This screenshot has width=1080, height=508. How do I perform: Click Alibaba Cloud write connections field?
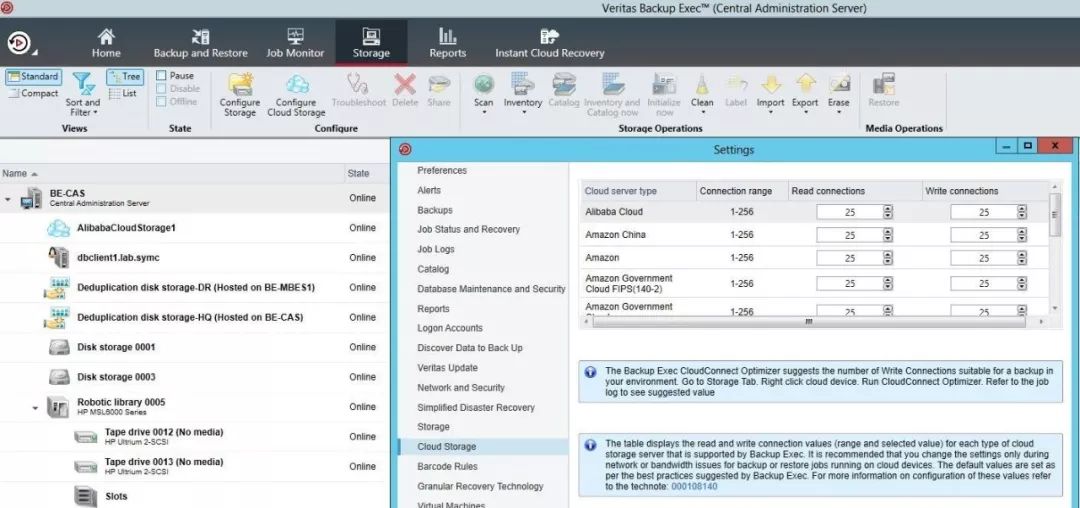point(984,212)
